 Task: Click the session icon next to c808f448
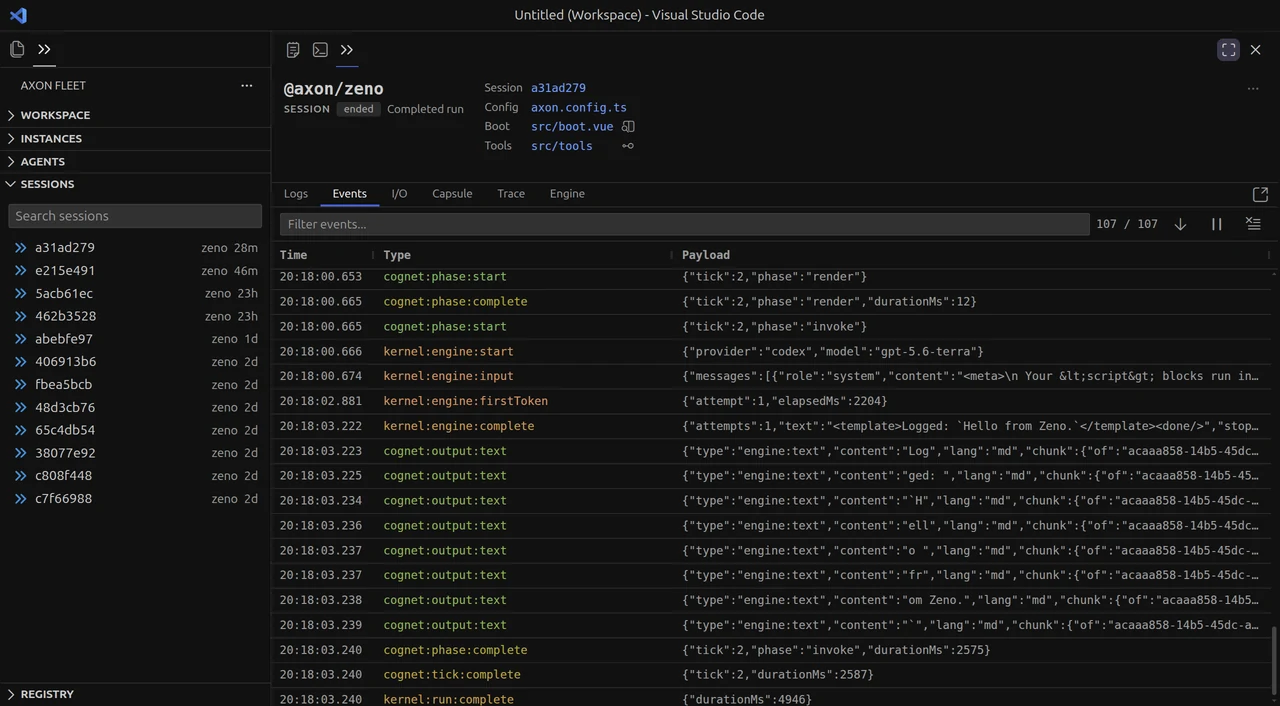pyautogui.click(x=20, y=476)
